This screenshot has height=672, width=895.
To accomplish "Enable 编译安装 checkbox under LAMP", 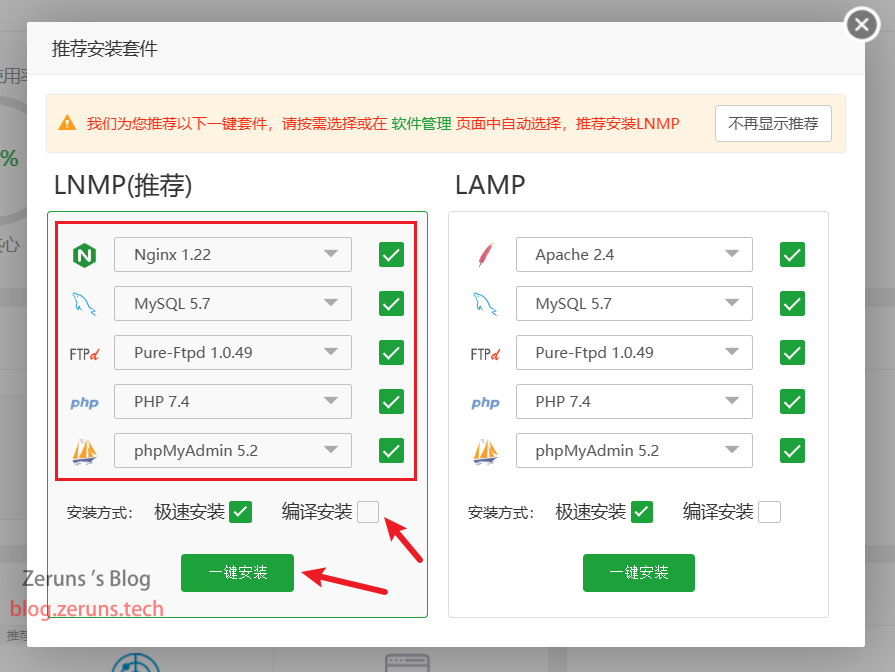I will (x=769, y=512).
